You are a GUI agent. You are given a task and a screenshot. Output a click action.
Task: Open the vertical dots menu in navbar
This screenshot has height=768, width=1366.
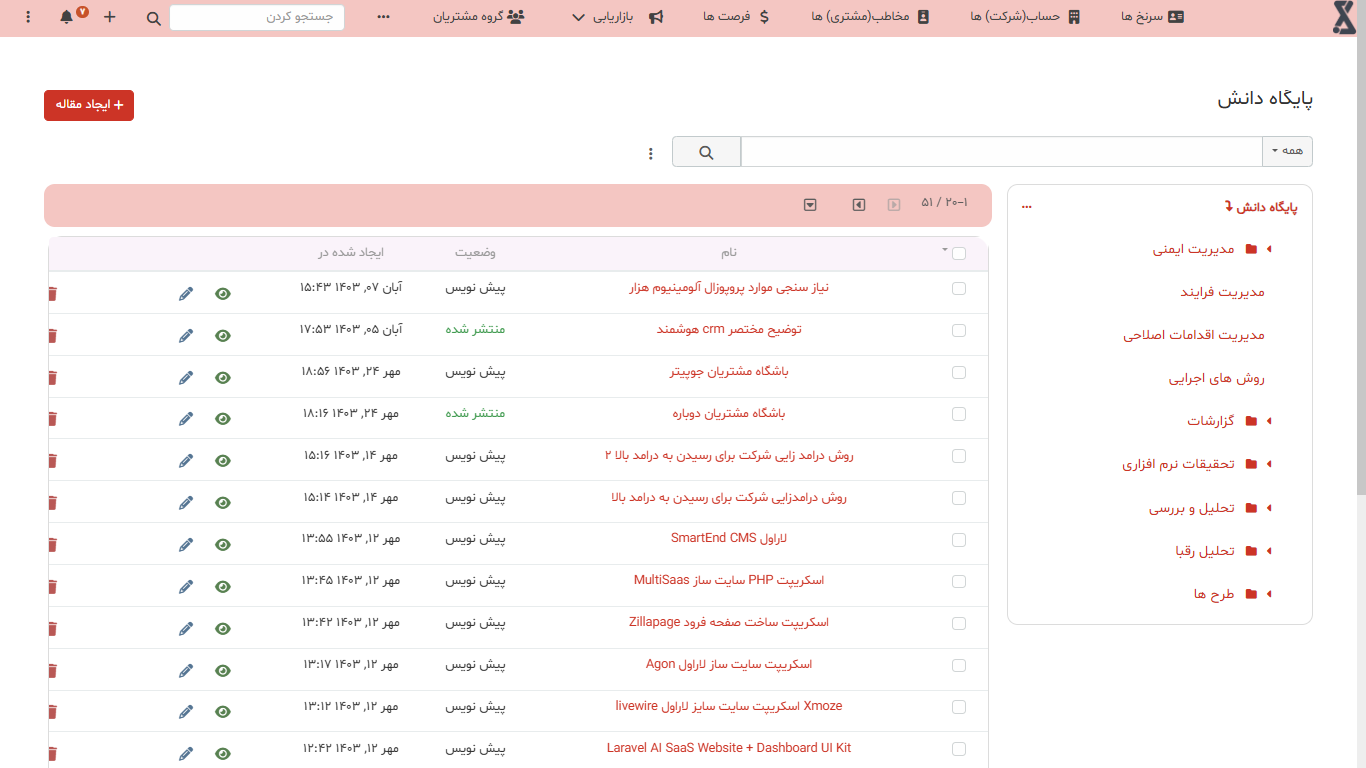27,17
